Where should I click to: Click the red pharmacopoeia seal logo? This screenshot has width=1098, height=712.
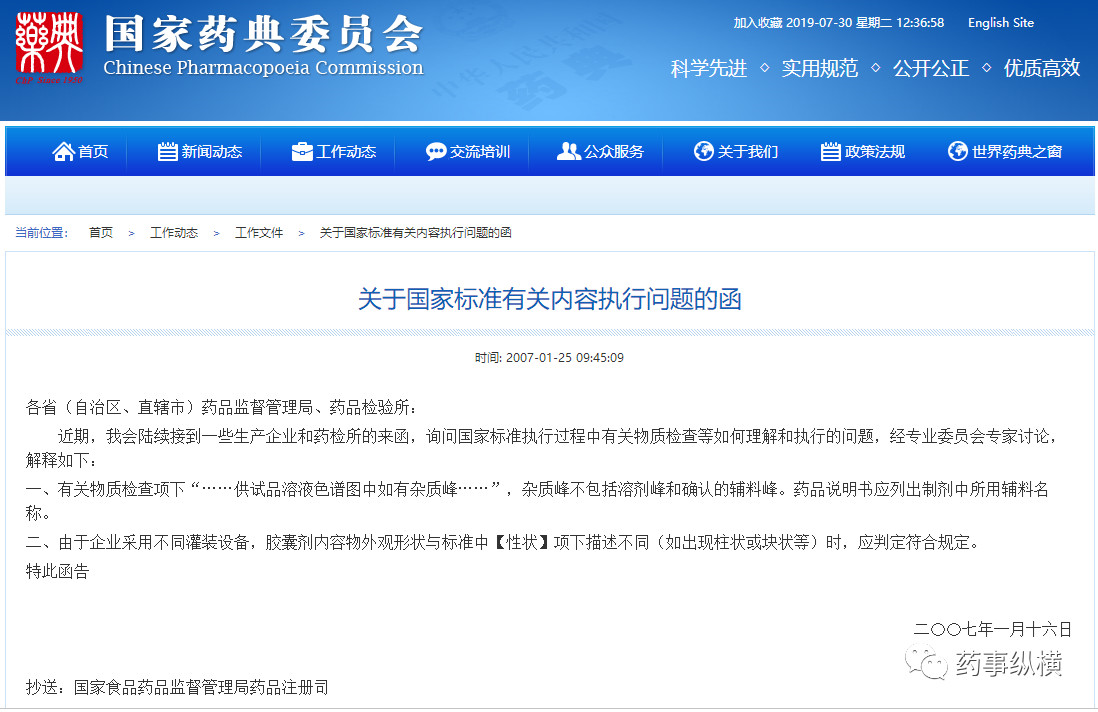[49, 49]
